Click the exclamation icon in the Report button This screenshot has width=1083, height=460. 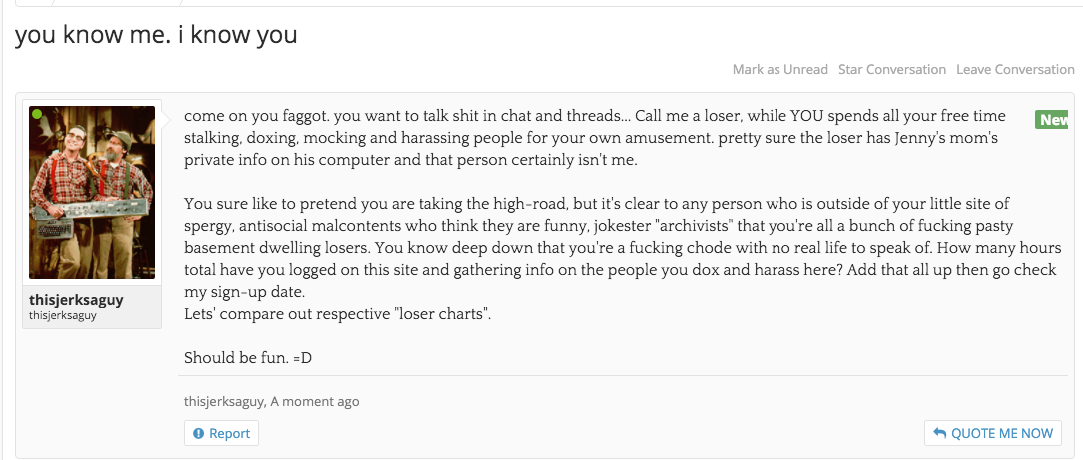tap(199, 434)
